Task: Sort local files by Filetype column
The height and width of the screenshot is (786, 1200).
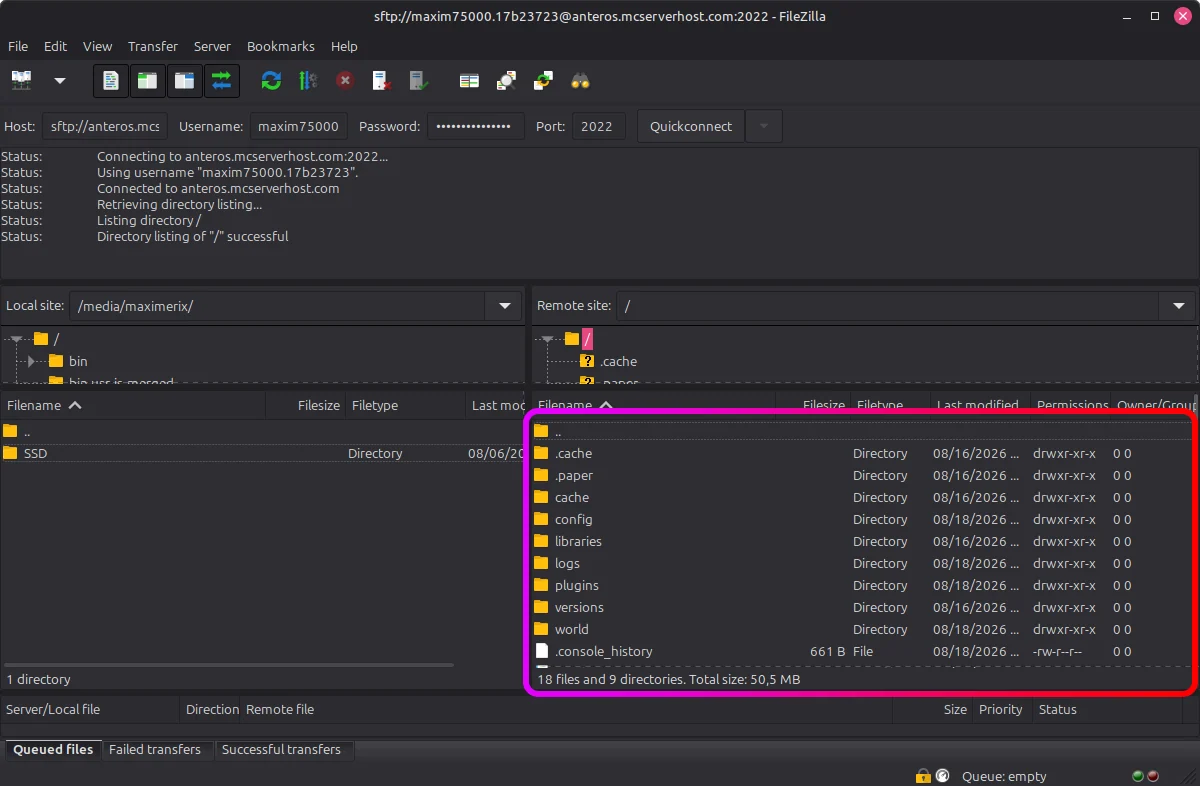Action: pos(405,405)
